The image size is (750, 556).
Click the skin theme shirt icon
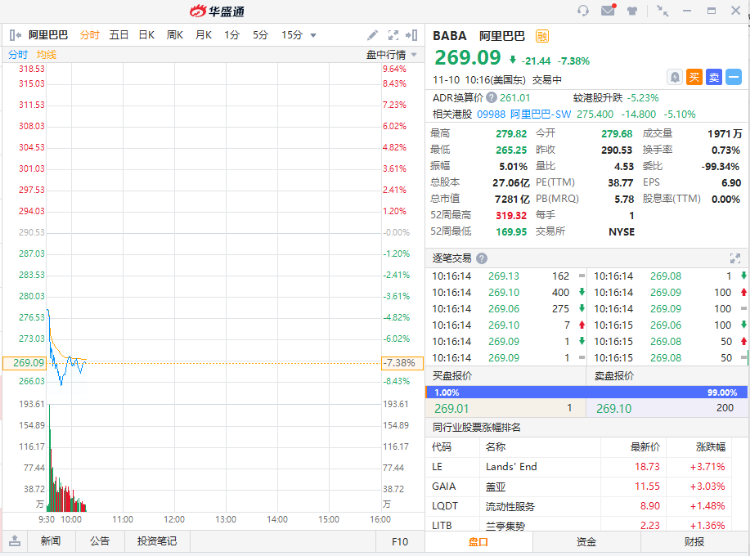pyautogui.click(x=633, y=11)
